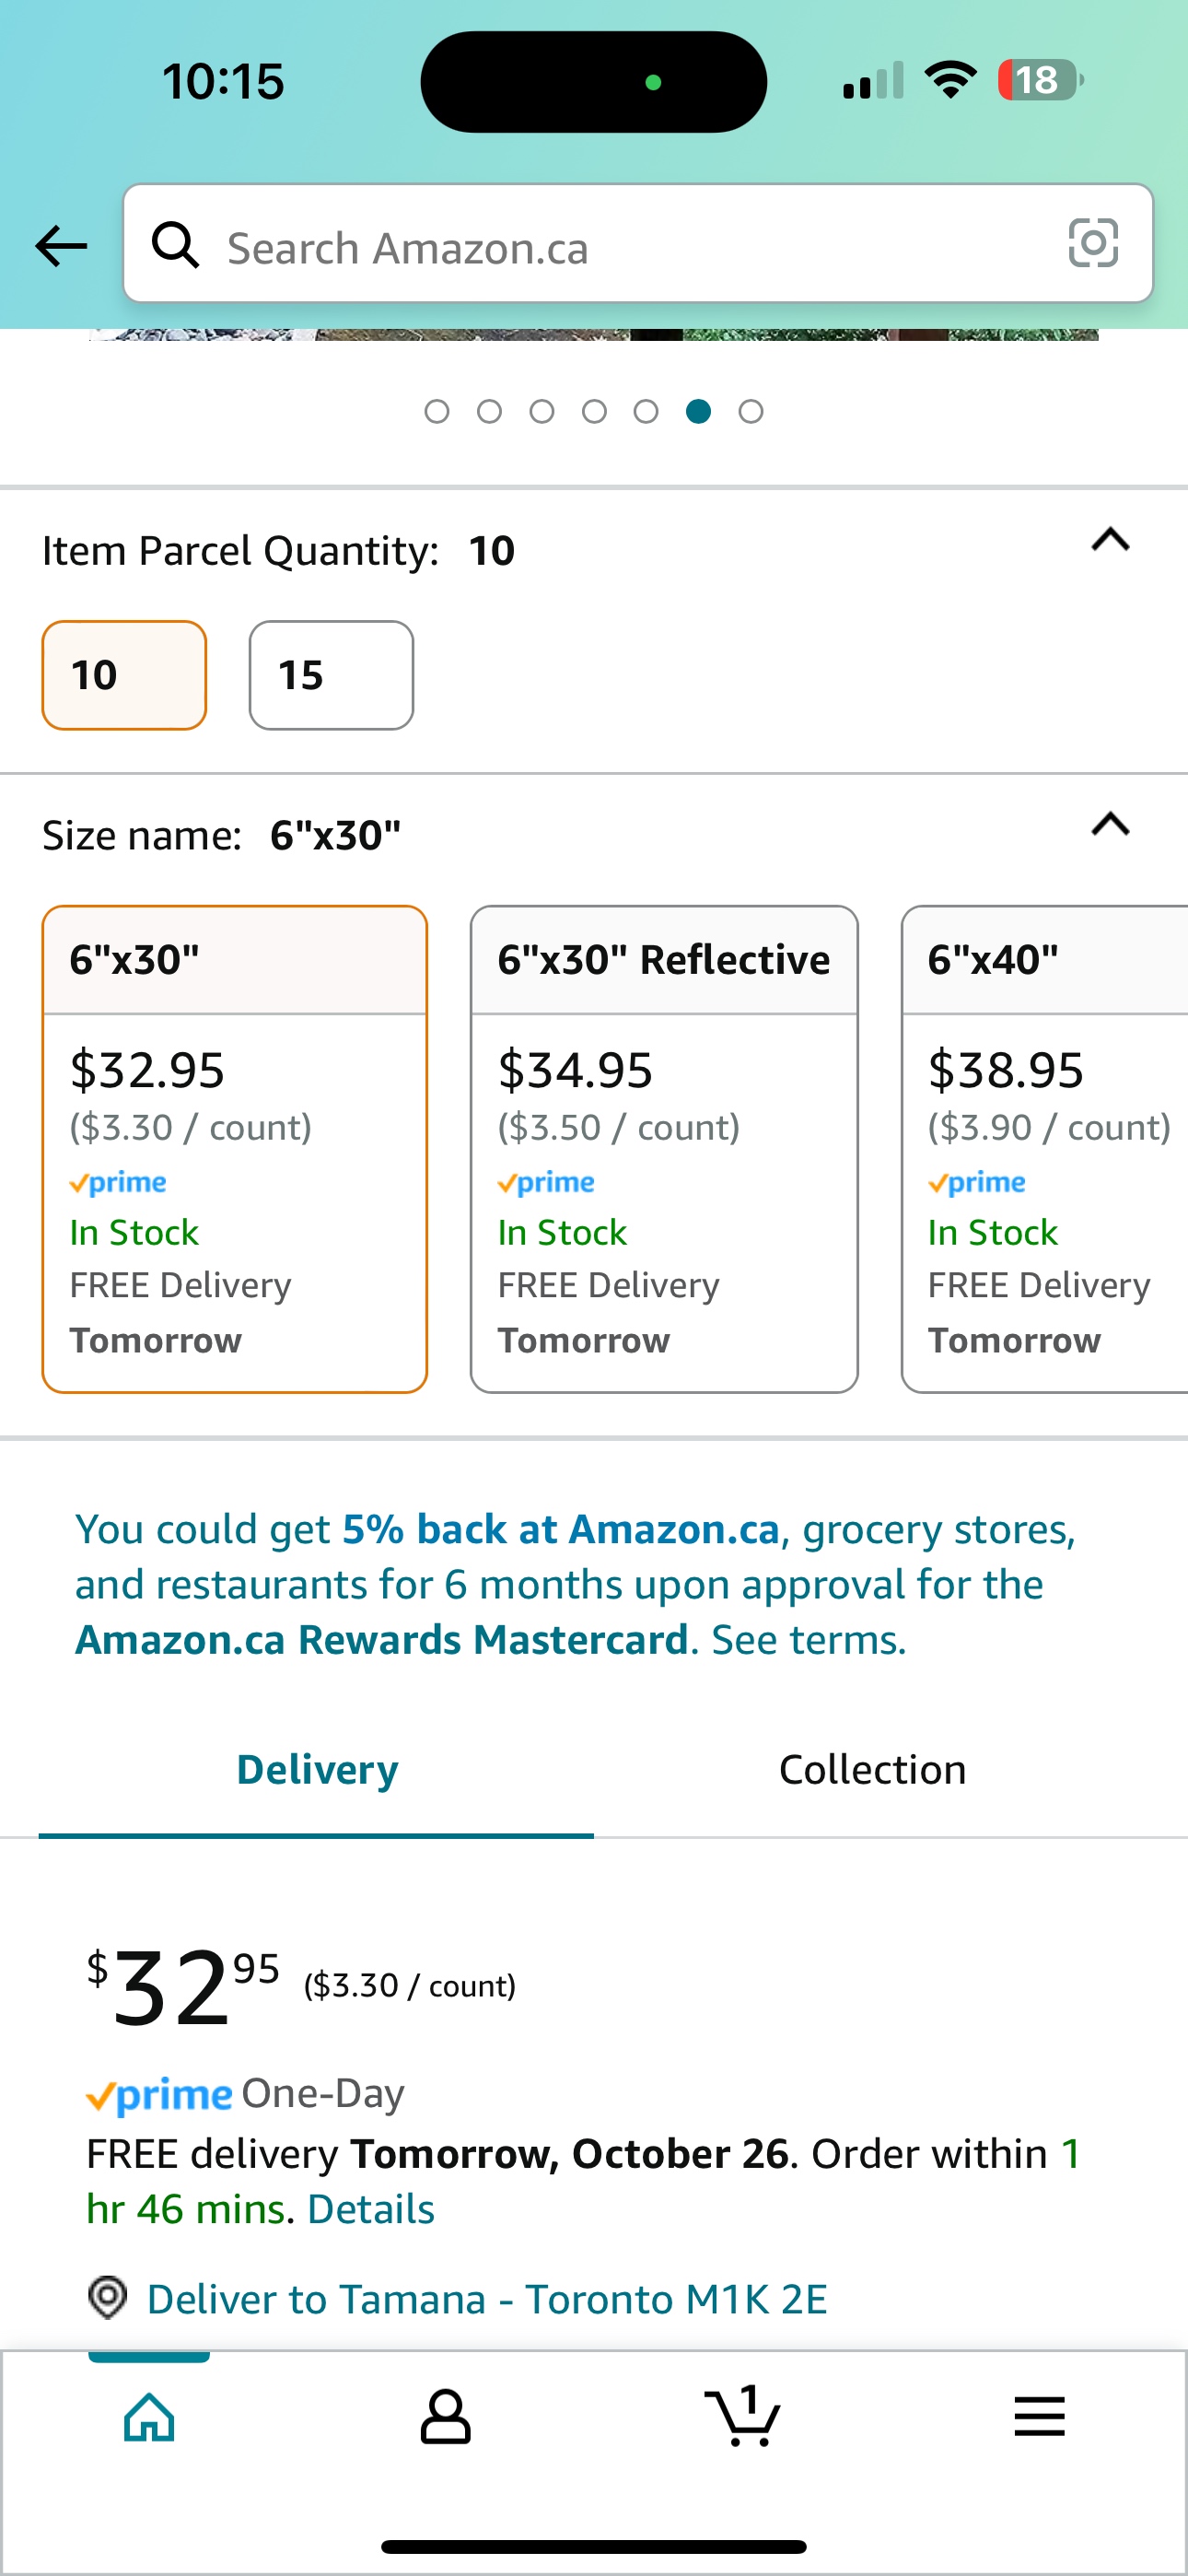This screenshot has width=1188, height=2576.
Task: Open camera lens search icon
Action: pyautogui.click(x=1093, y=243)
